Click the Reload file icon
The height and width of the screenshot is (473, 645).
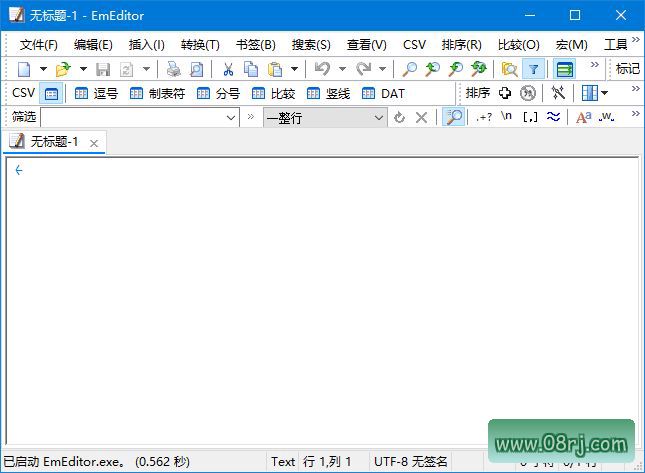point(126,69)
